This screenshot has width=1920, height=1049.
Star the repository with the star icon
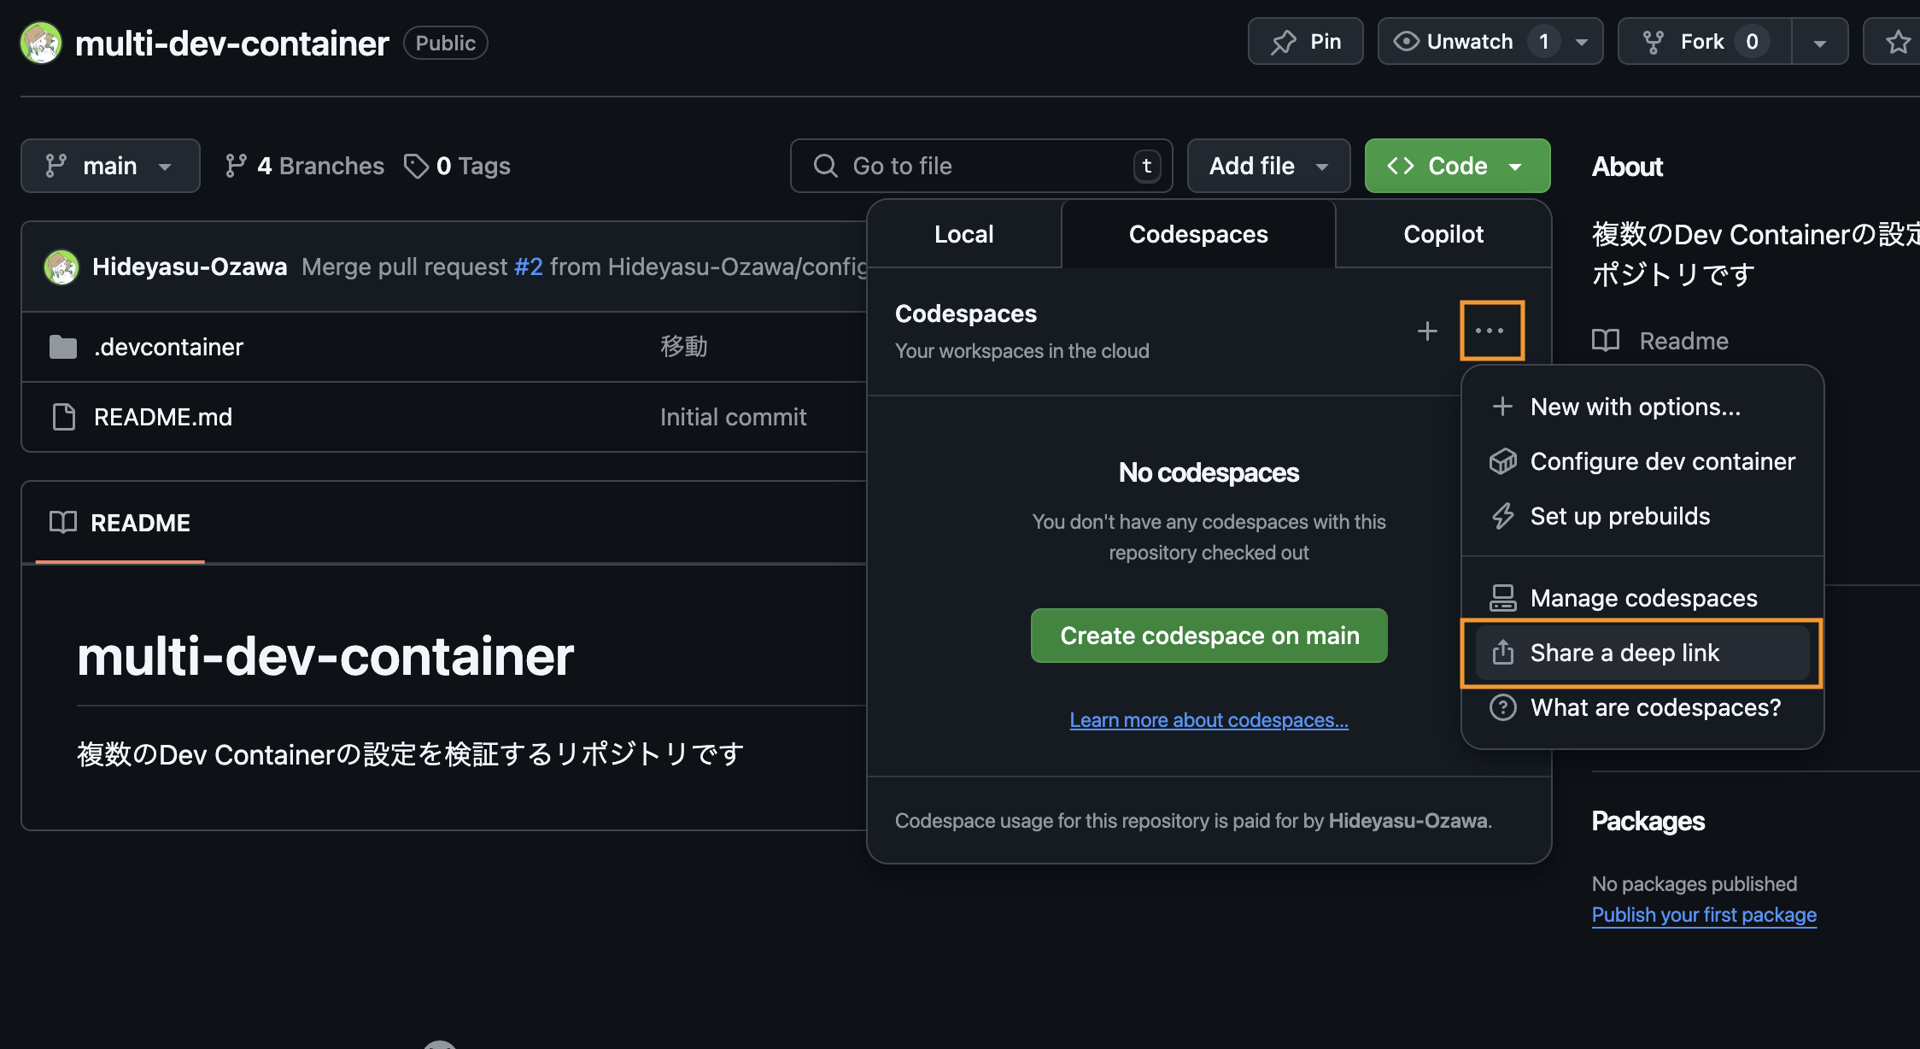click(x=1897, y=42)
